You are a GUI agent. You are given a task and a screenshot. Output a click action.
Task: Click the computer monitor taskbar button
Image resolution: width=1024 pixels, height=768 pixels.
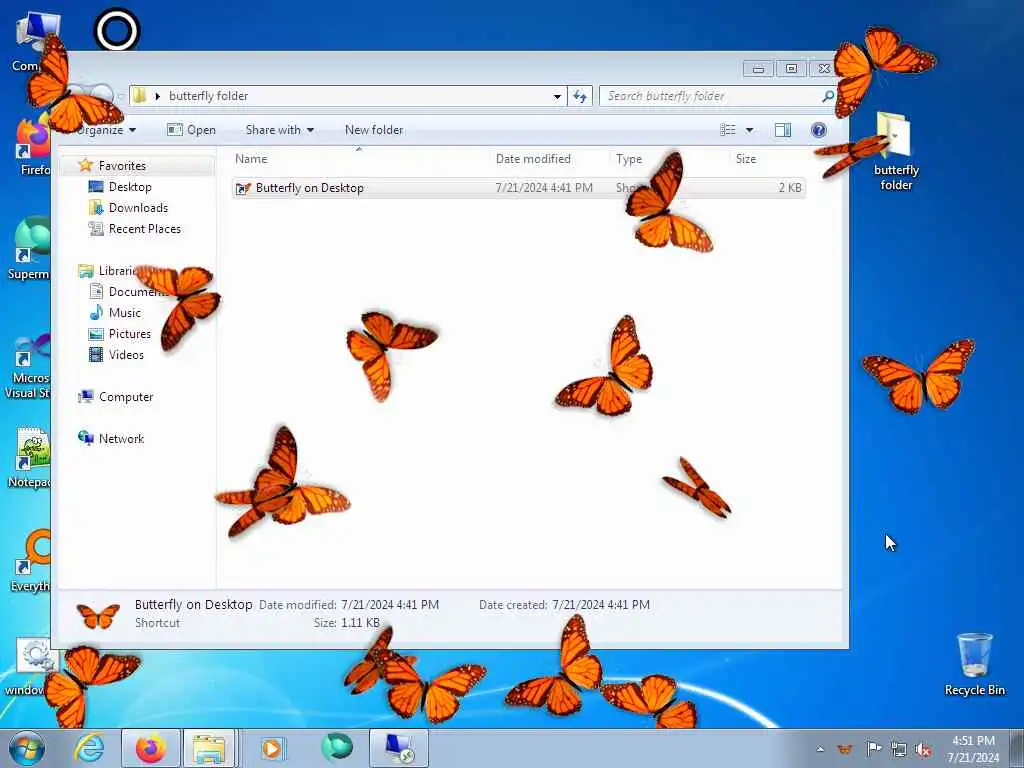pos(399,748)
